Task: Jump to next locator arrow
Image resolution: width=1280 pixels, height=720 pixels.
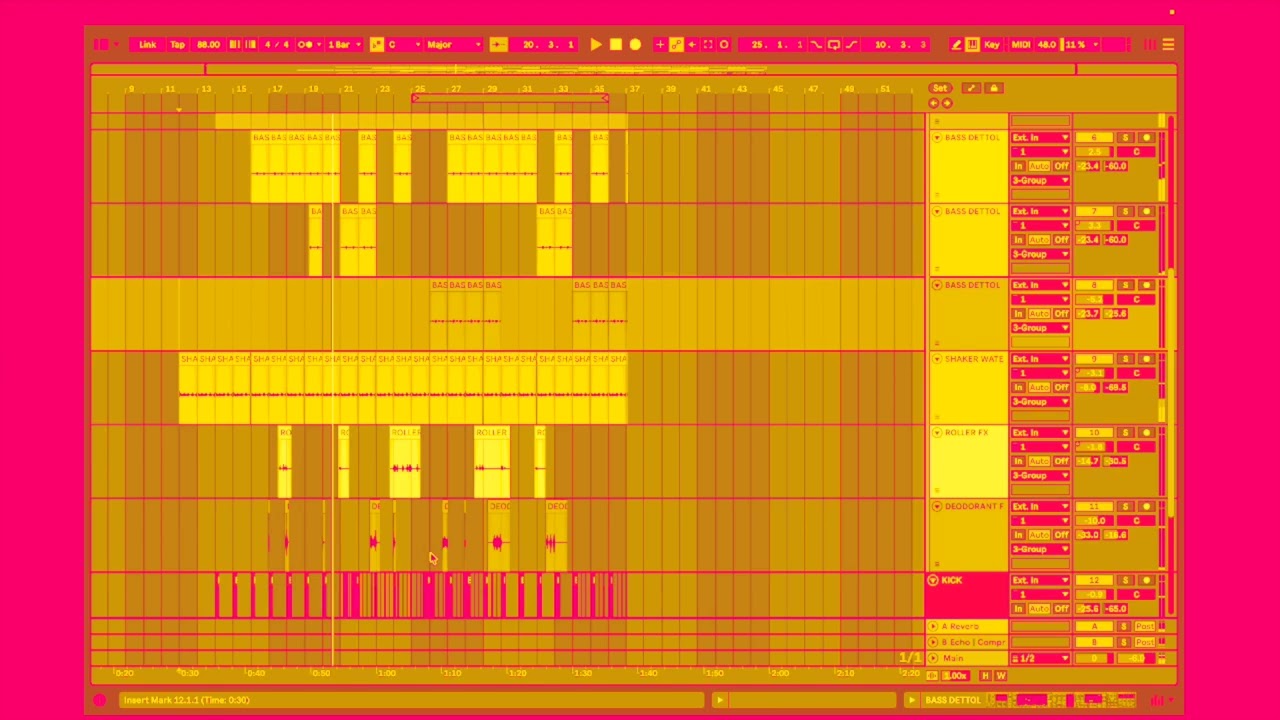Action: tap(946, 103)
